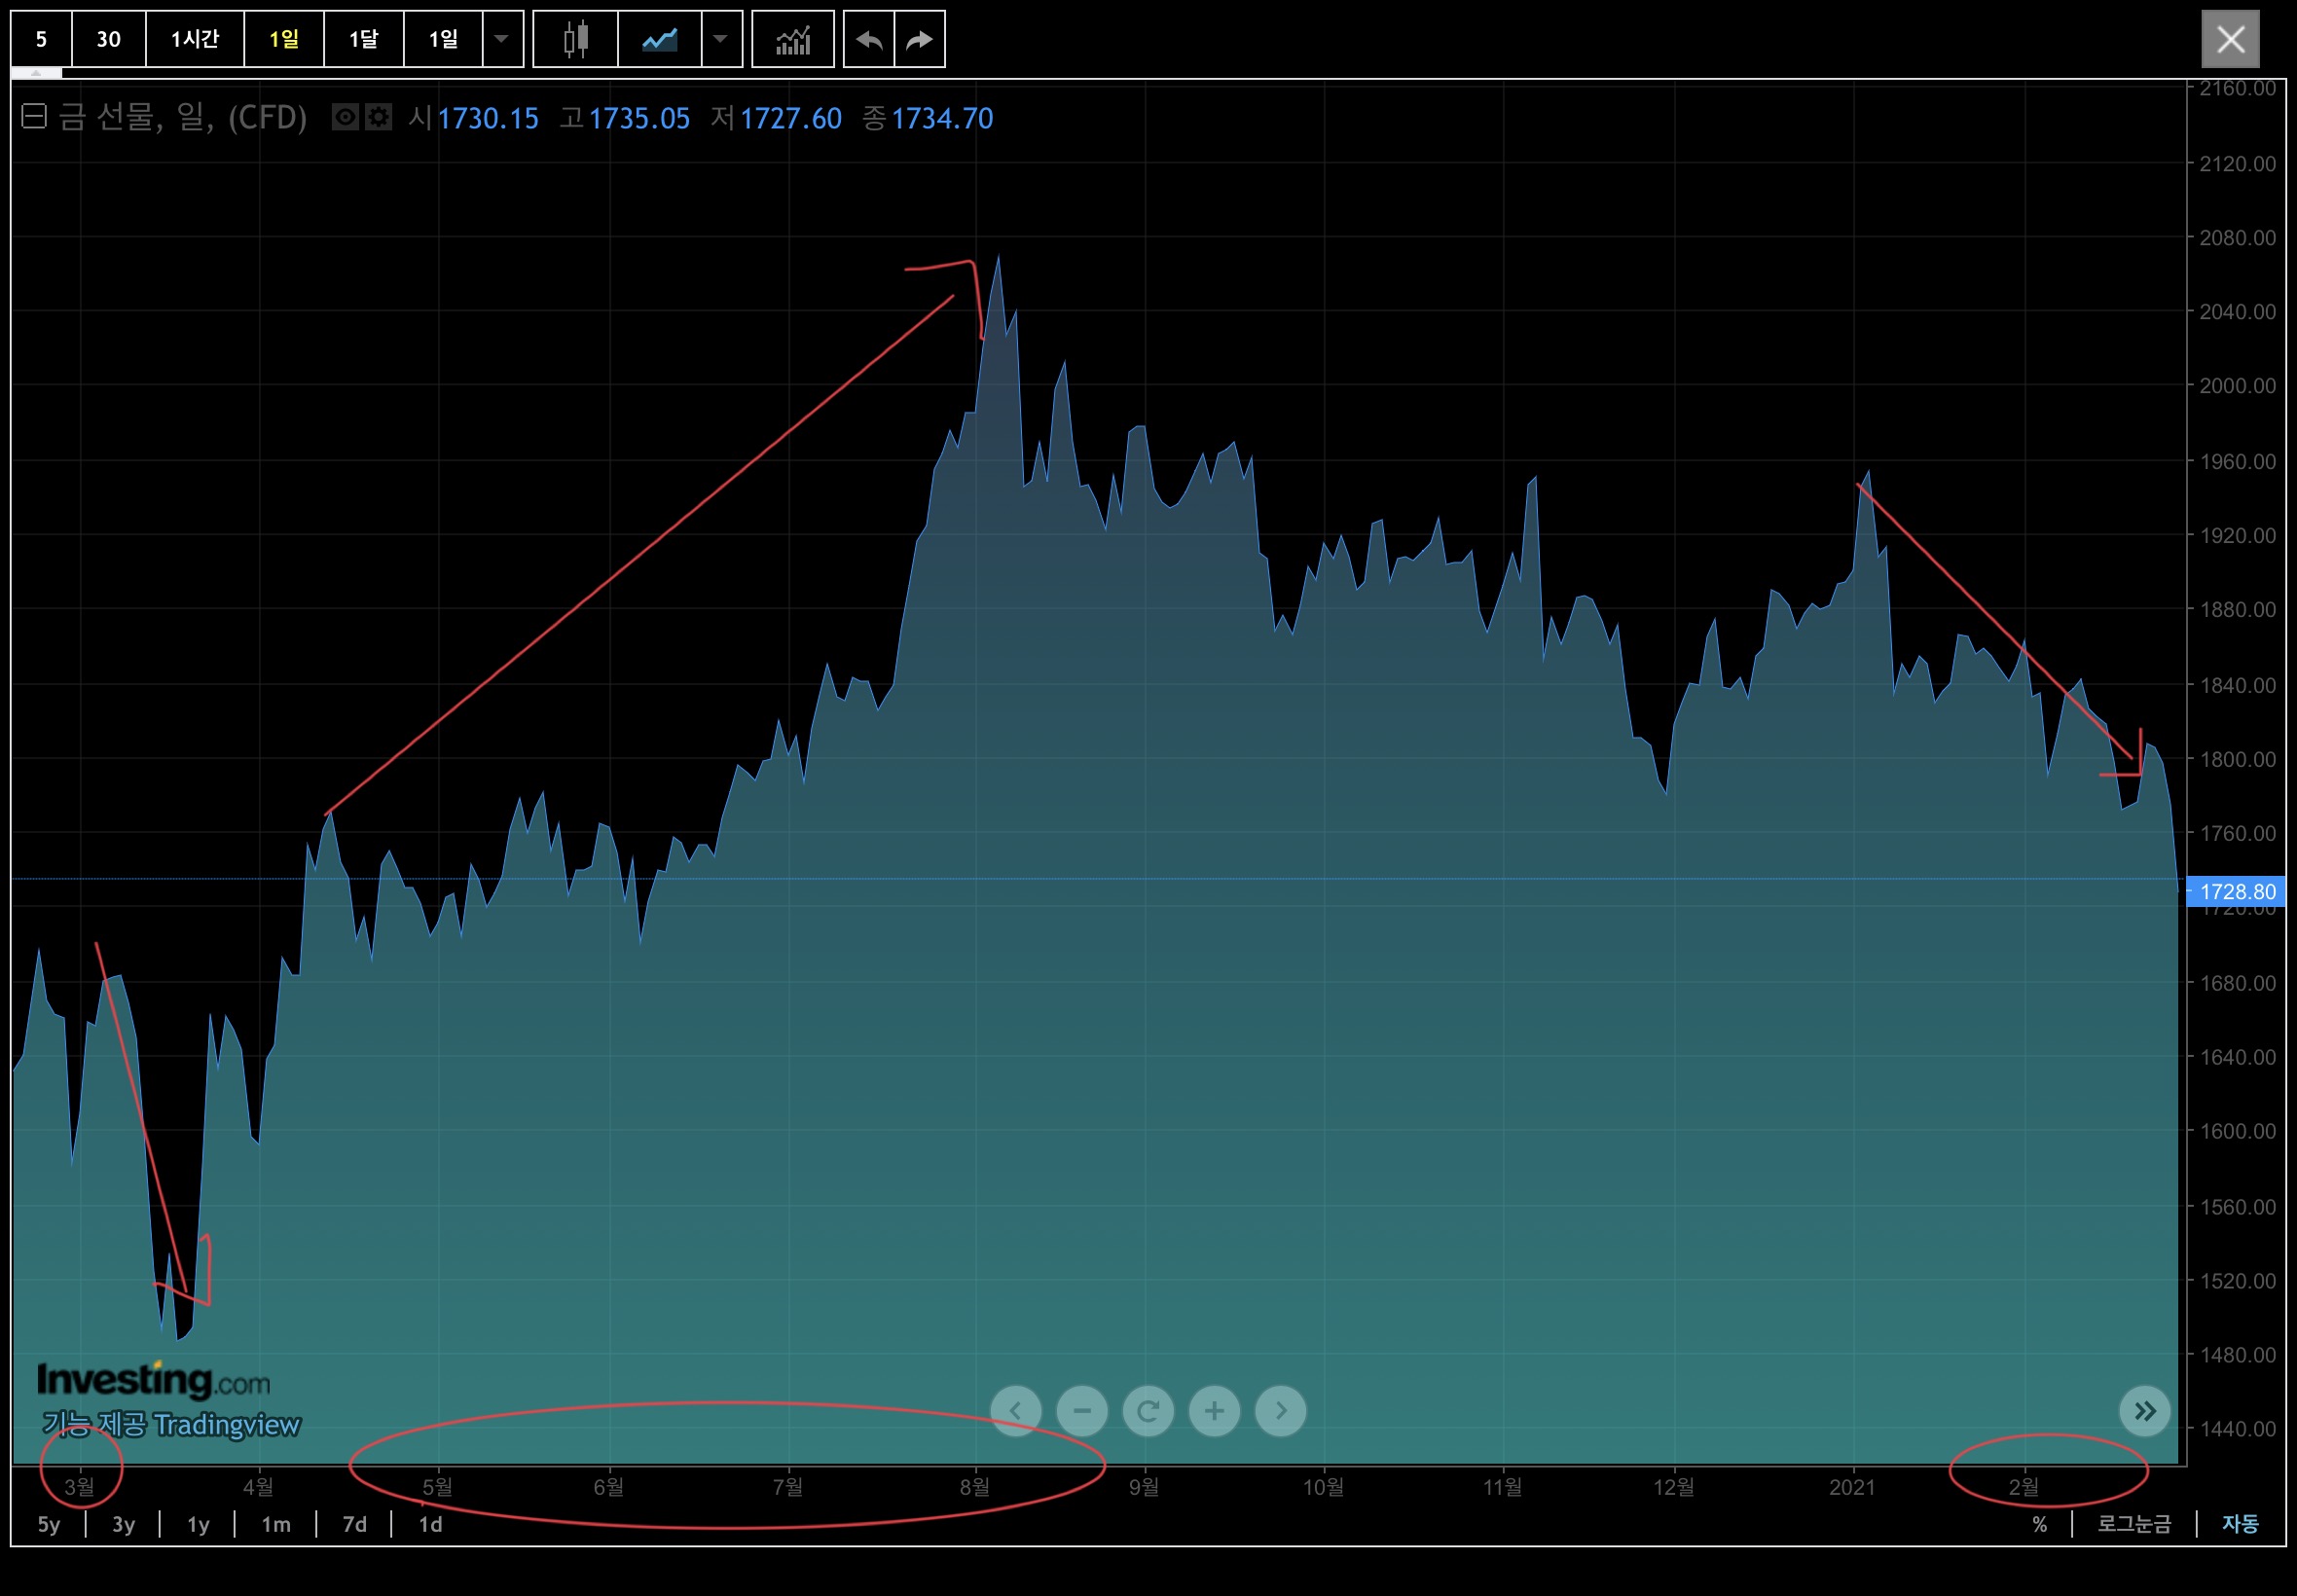Zoom in with the plus icon
Image resolution: width=2297 pixels, height=1596 pixels.
(1214, 1411)
